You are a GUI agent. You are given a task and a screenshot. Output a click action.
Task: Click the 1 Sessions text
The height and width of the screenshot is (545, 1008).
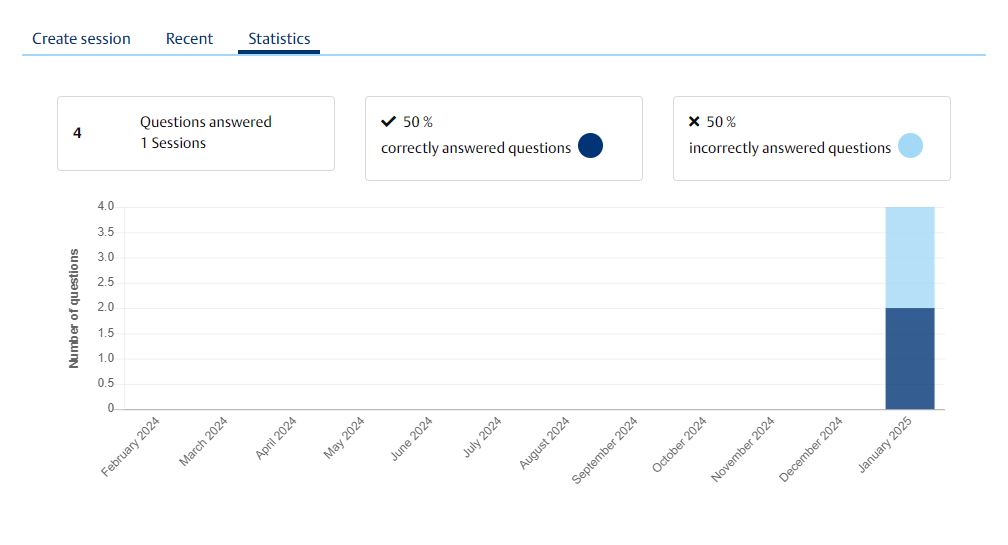coord(173,143)
